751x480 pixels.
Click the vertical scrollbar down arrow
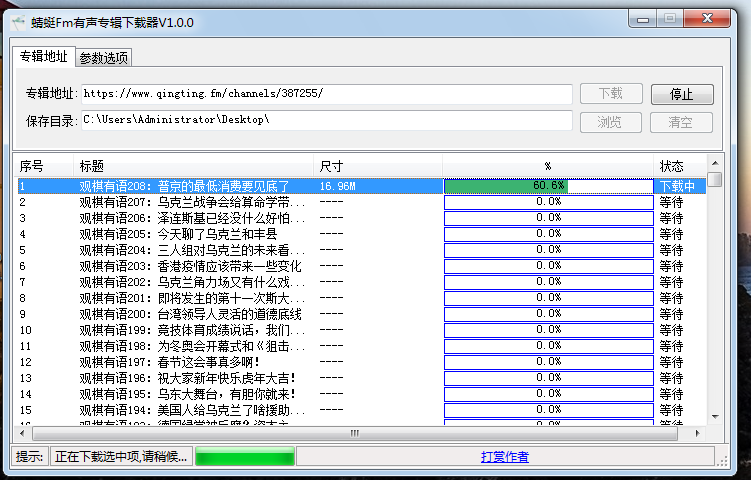click(714, 418)
